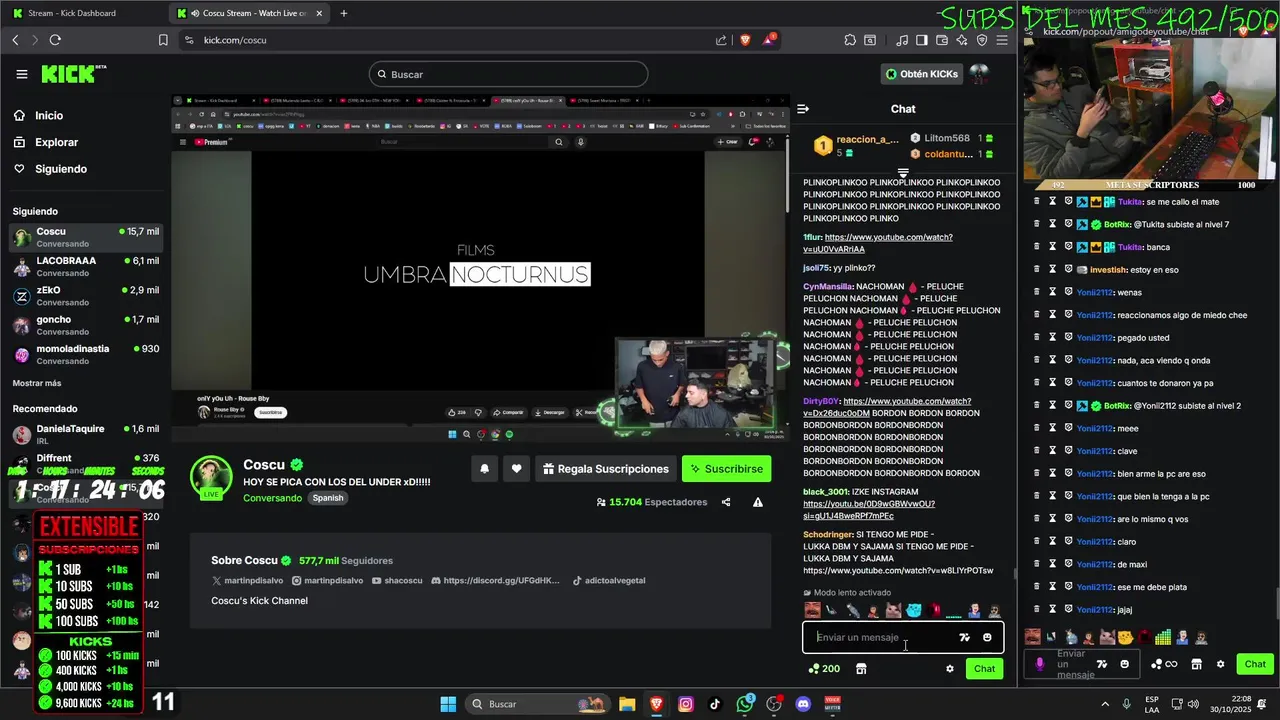Open the Brave wallet icon
The width and height of the screenshot is (1280, 720).
point(942,40)
